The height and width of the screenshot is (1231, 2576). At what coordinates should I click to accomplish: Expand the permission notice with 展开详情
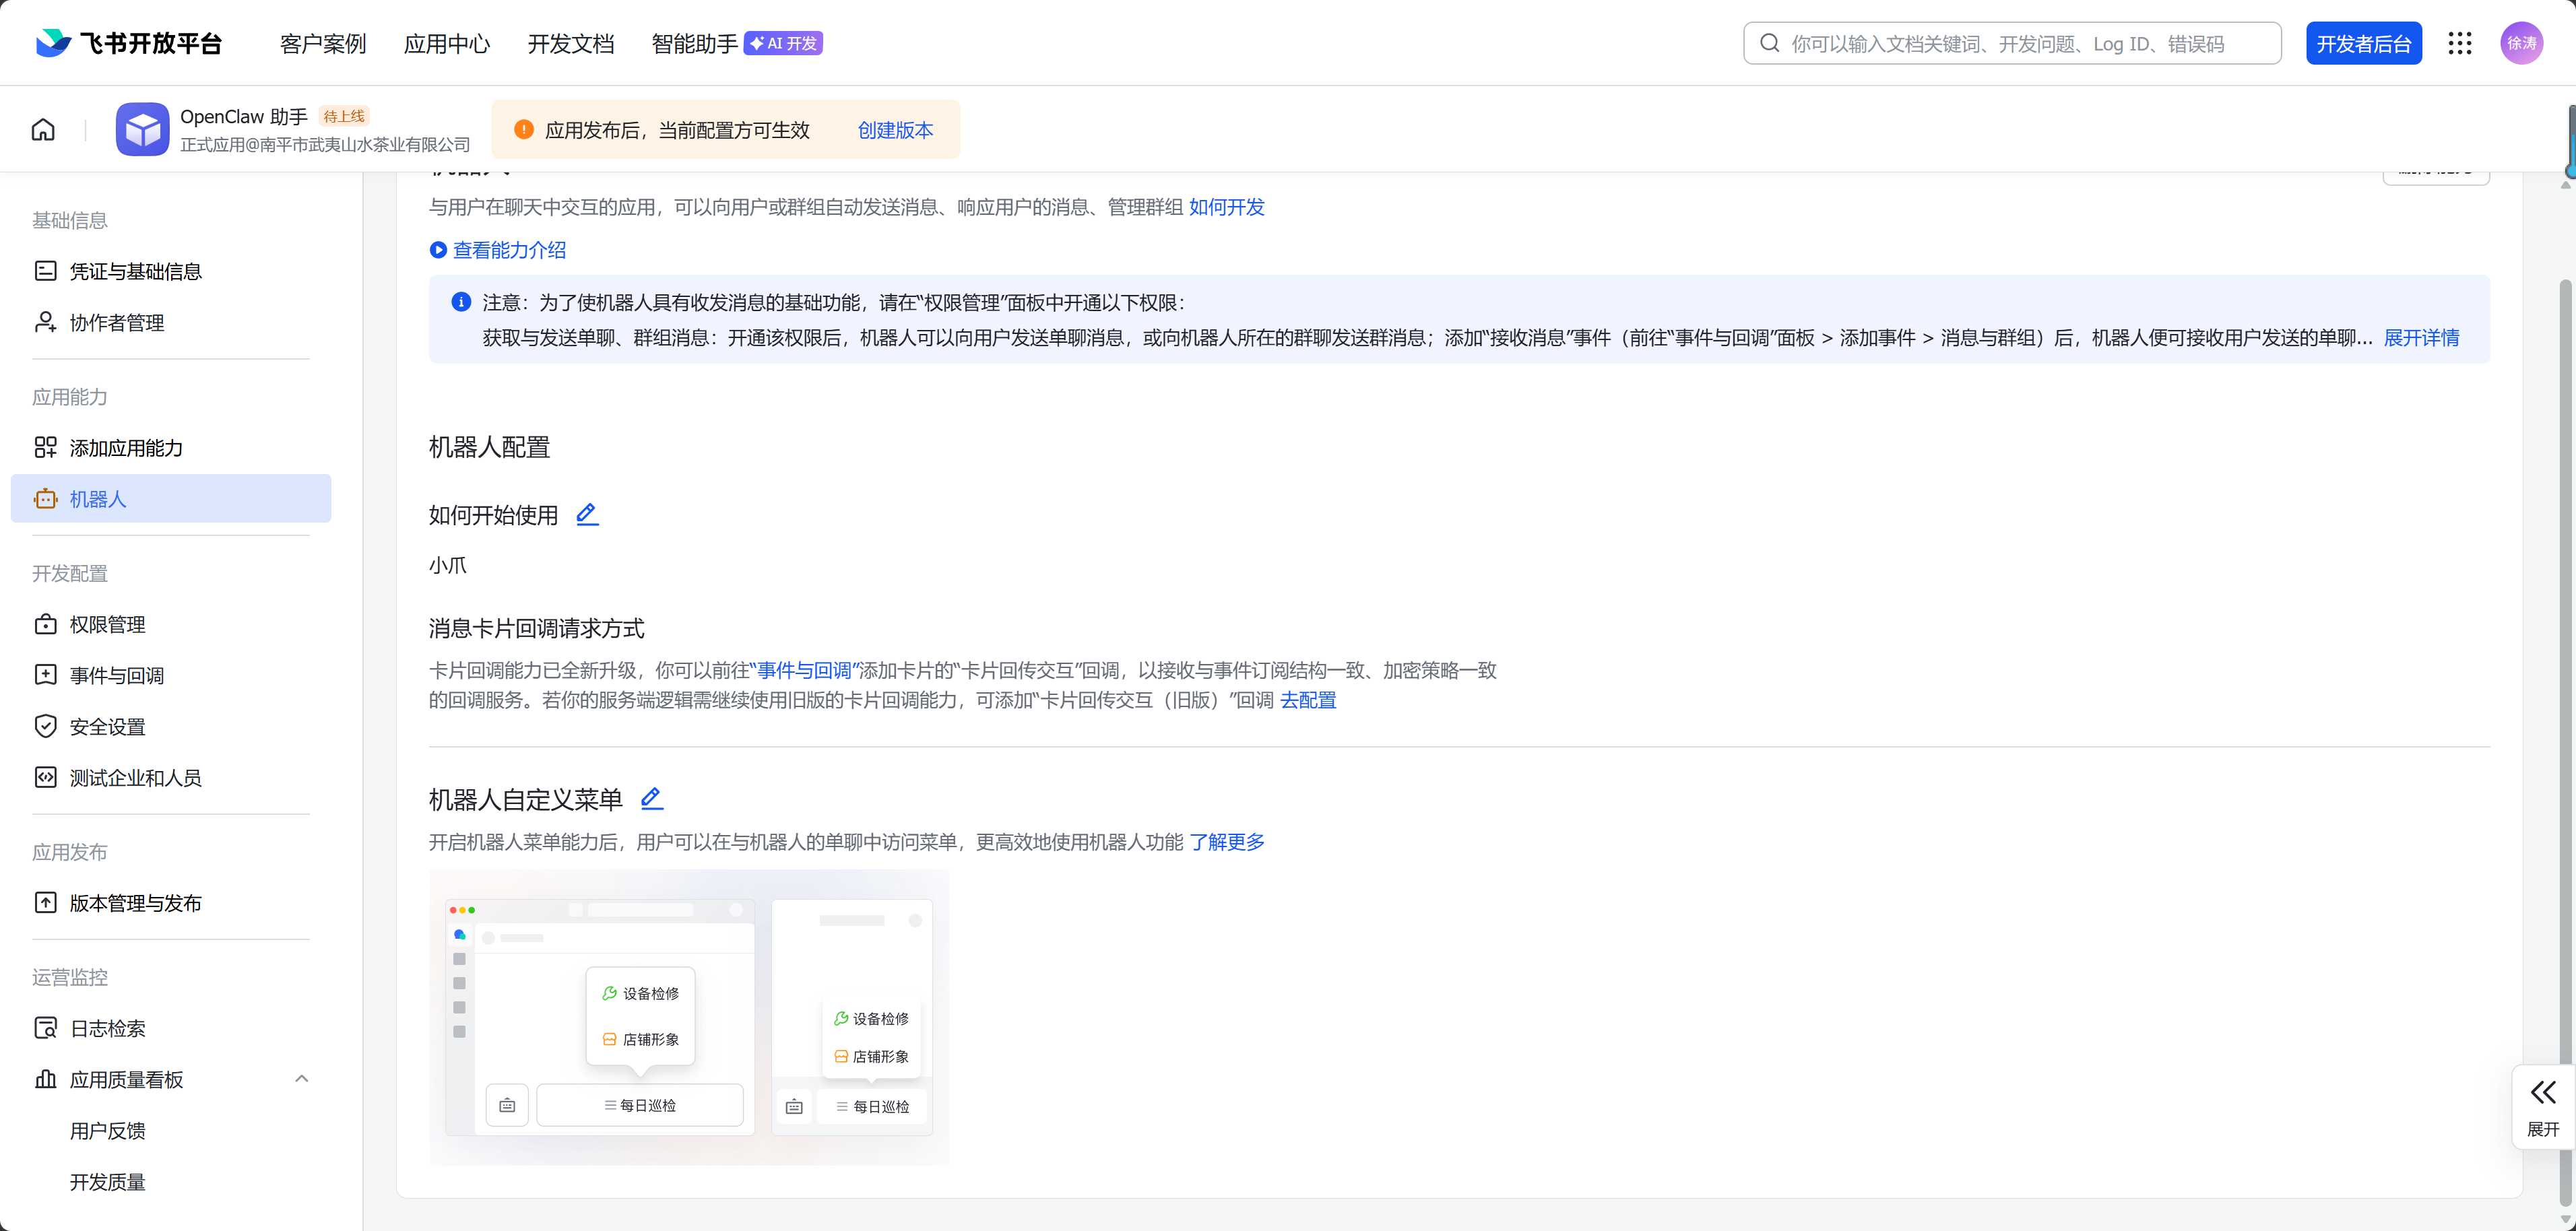click(2421, 338)
